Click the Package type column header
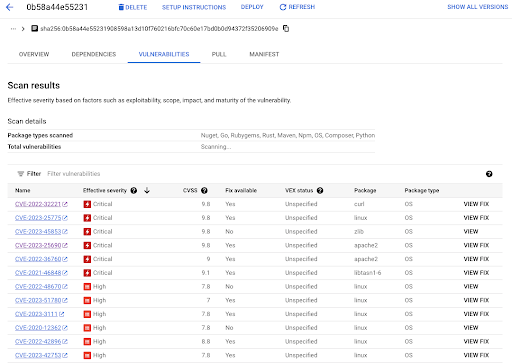Viewport: 512px width, 363px height. pos(422,190)
